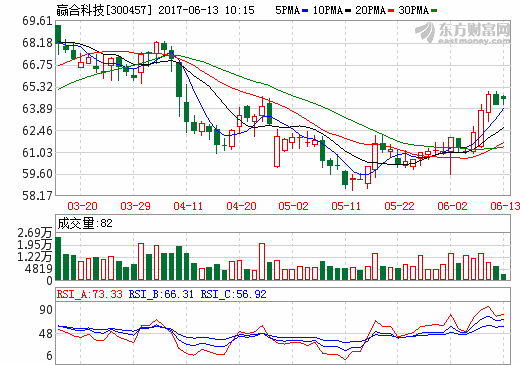The image size is (520, 365).
Task: Click the 06-13 date label
Action: point(505,206)
